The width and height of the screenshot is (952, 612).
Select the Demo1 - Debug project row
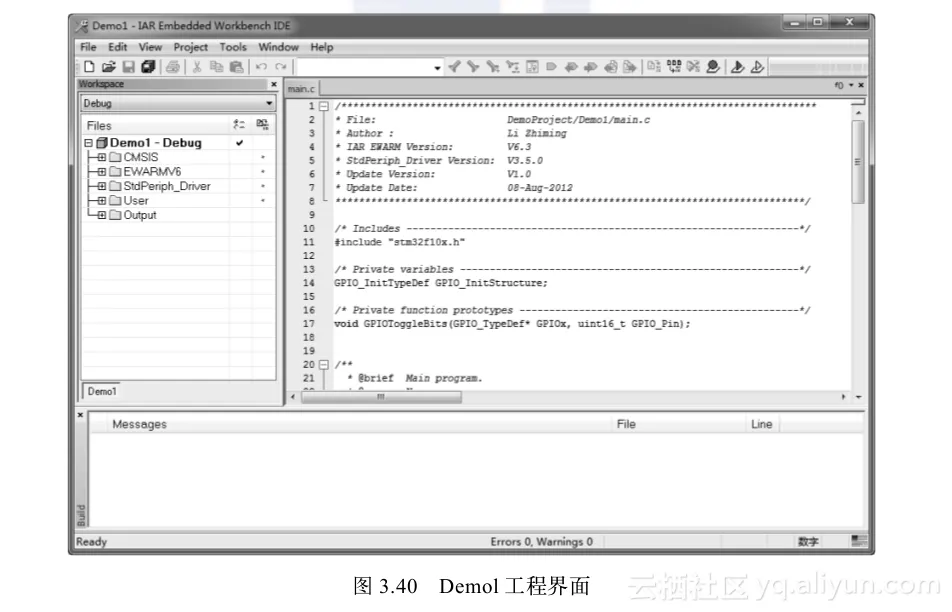[178, 143]
